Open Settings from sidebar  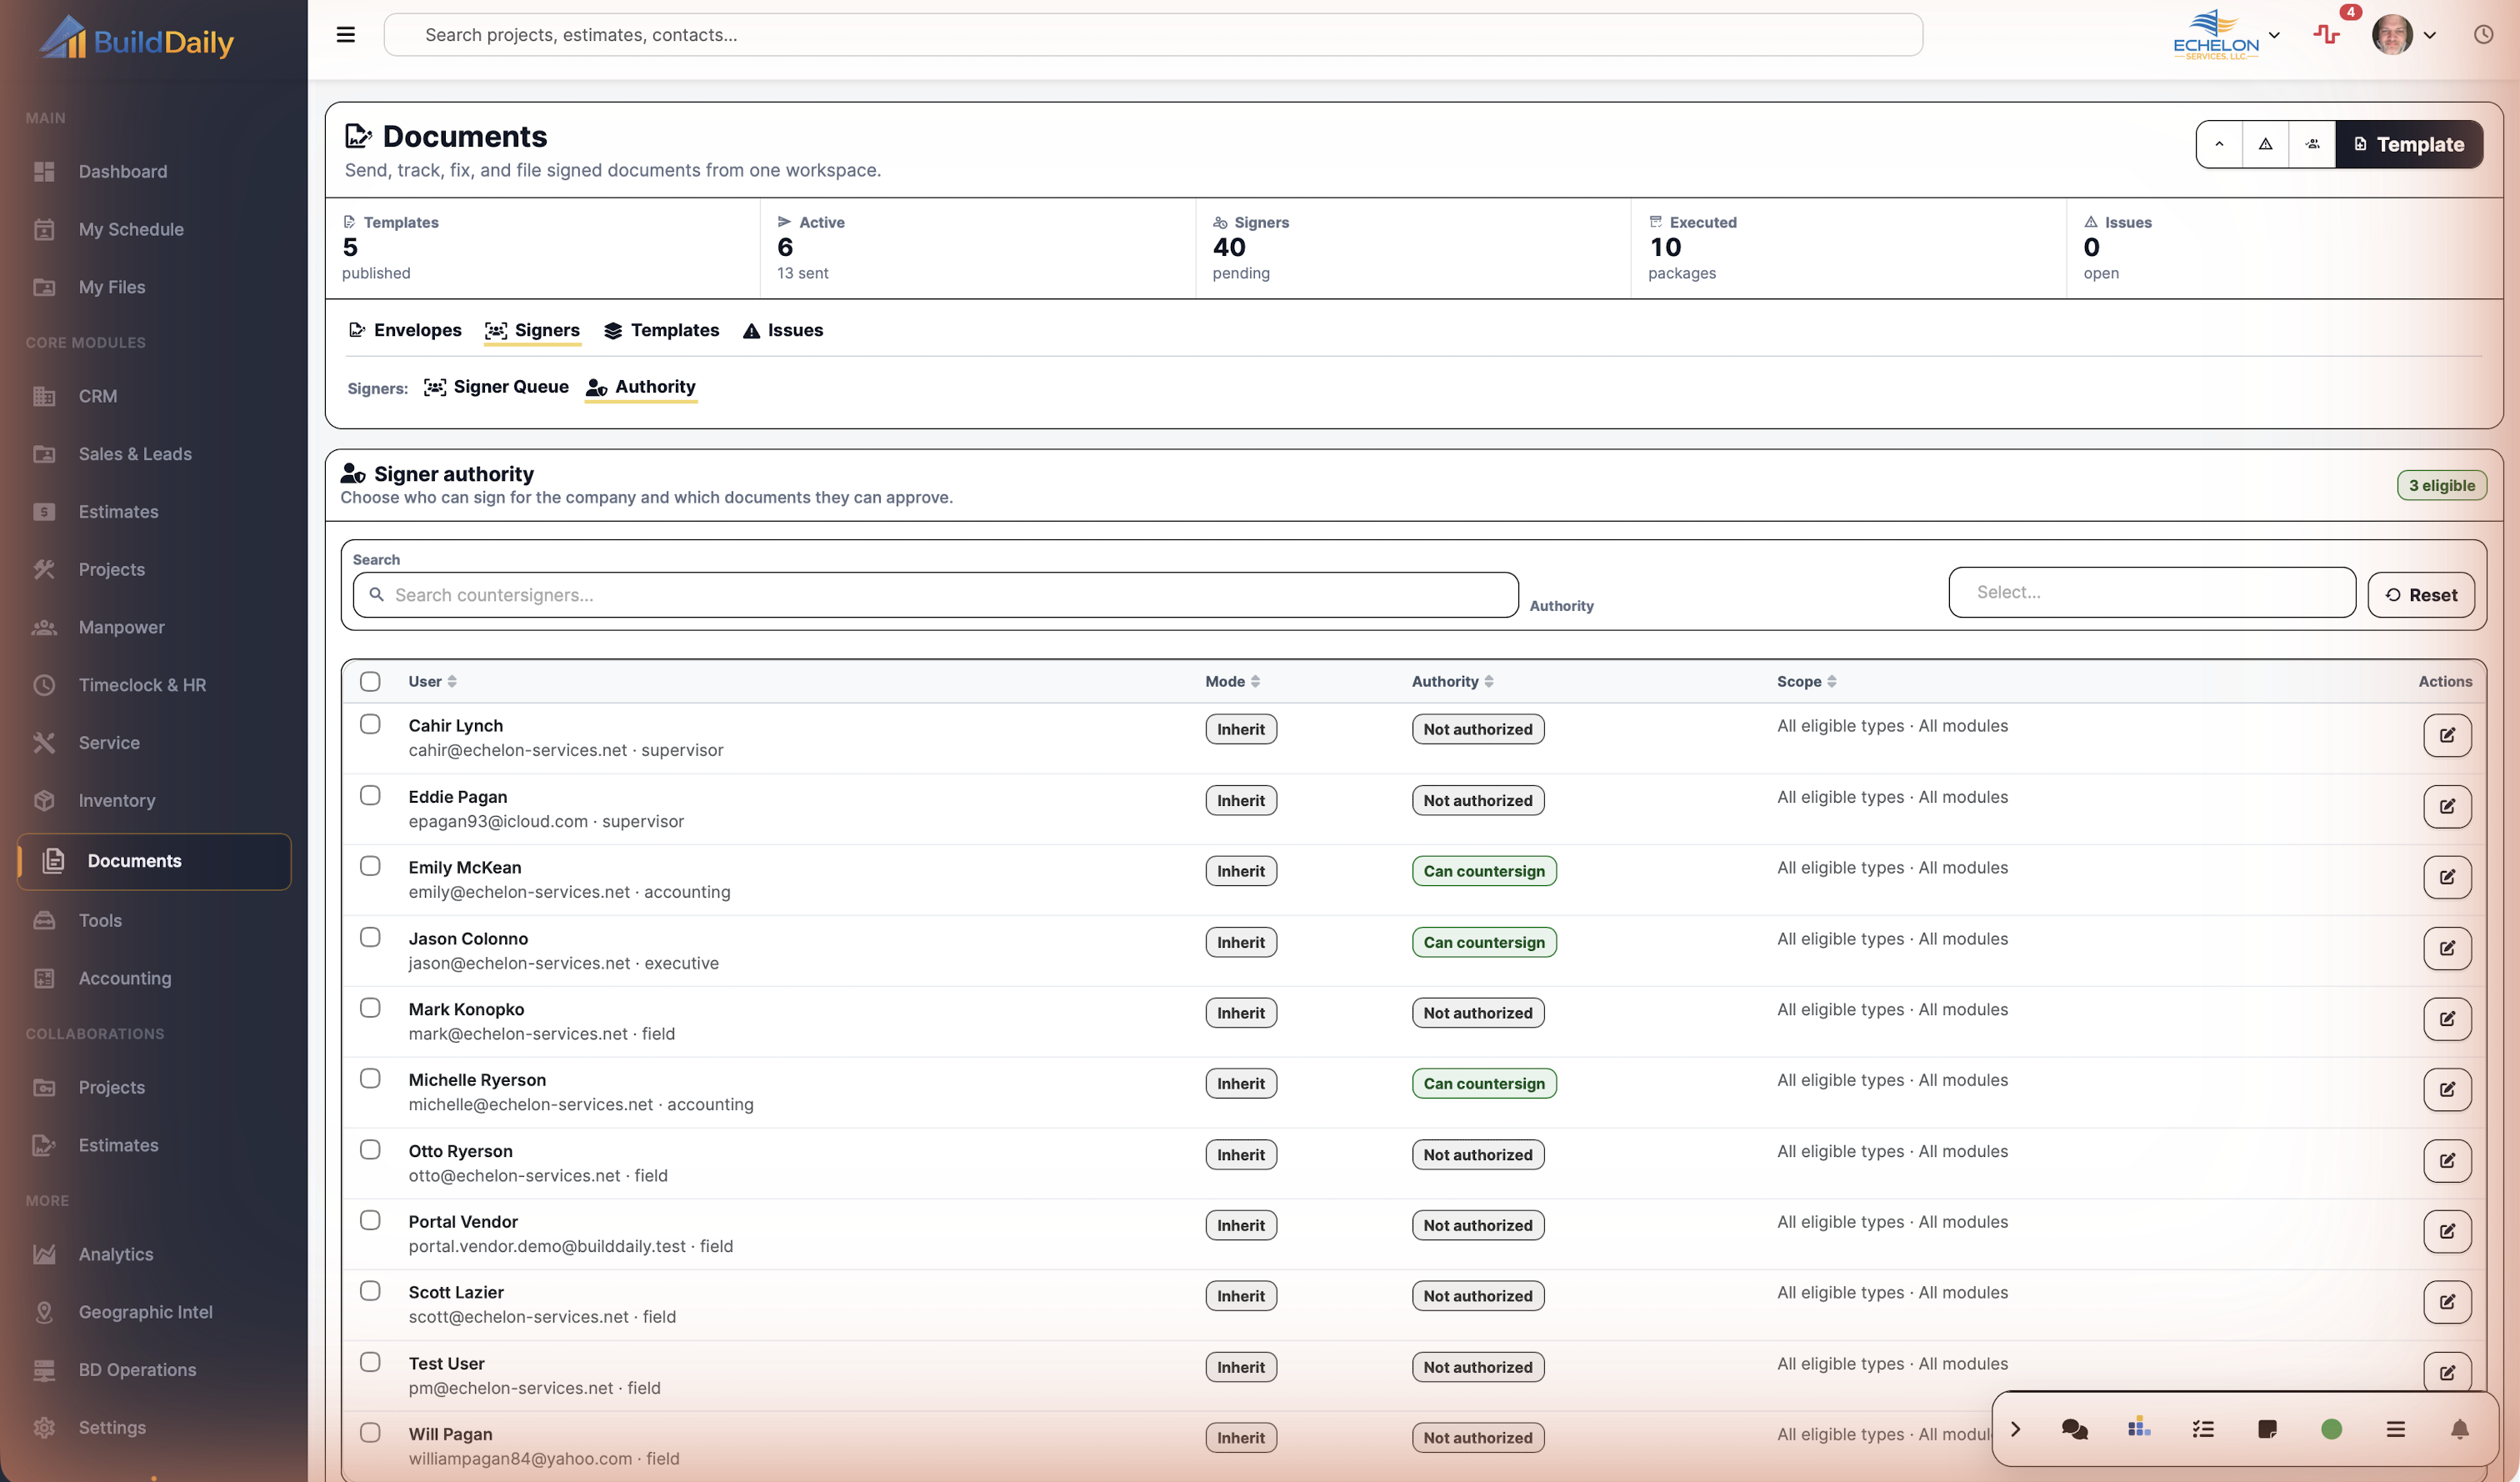(154, 1428)
